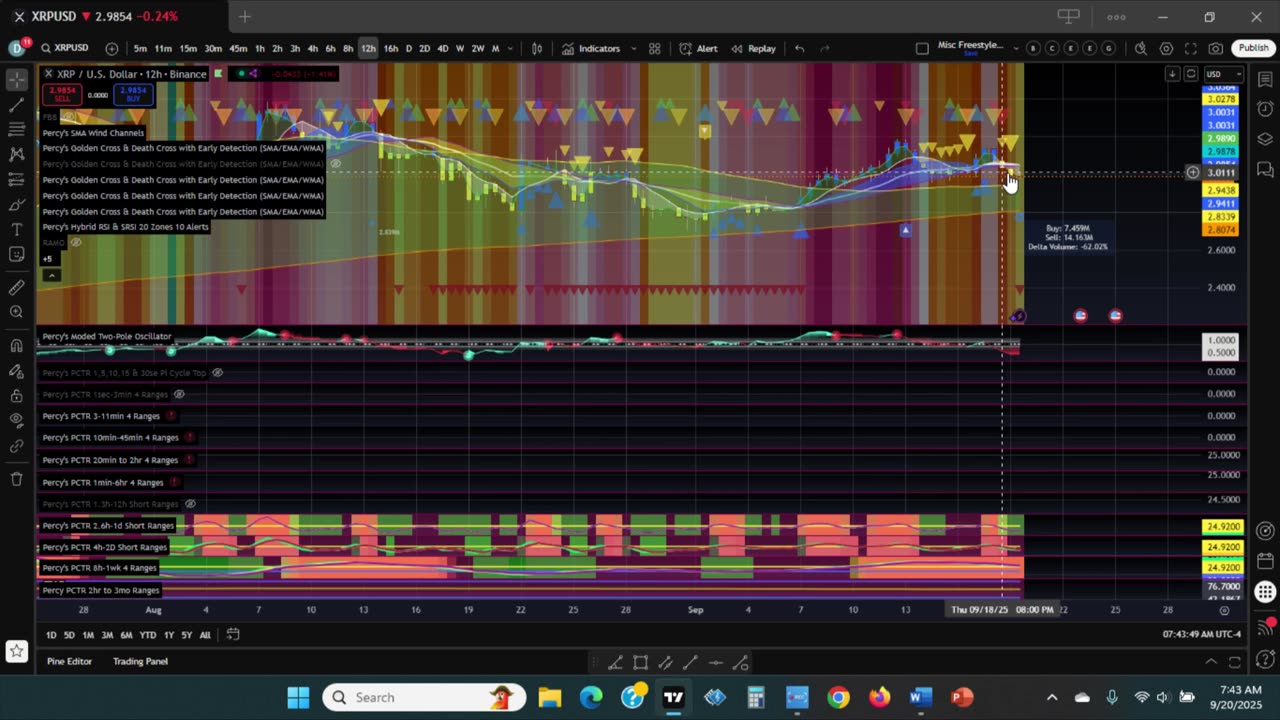This screenshot has width=1280, height=720.
Task: Open the Trading Panel tab
Action: (x=140, y=661)
